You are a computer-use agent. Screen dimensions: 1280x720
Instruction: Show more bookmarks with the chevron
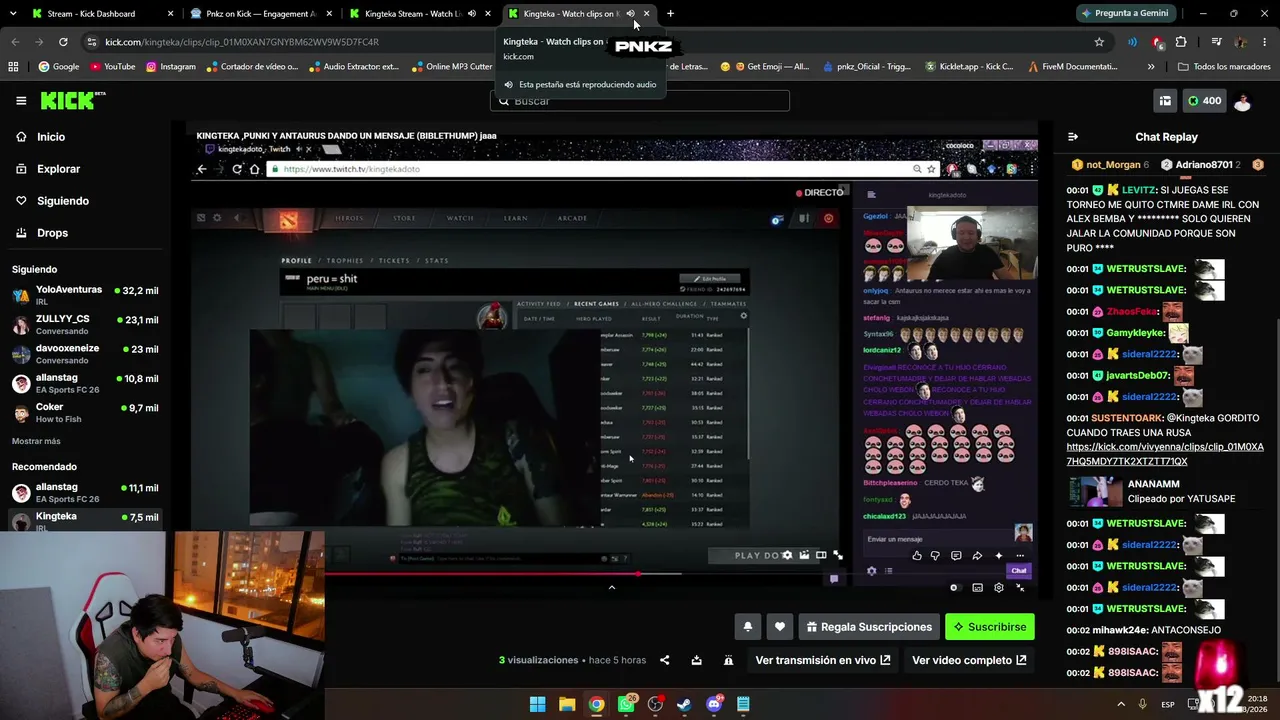(1151, 67)
